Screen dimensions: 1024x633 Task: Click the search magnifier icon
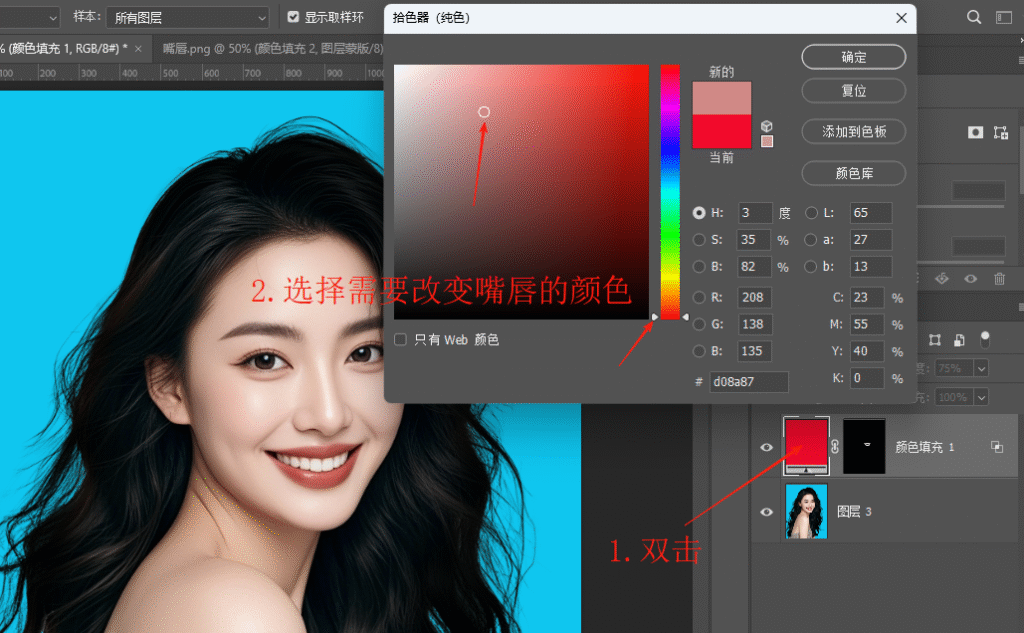click(974, 17)
